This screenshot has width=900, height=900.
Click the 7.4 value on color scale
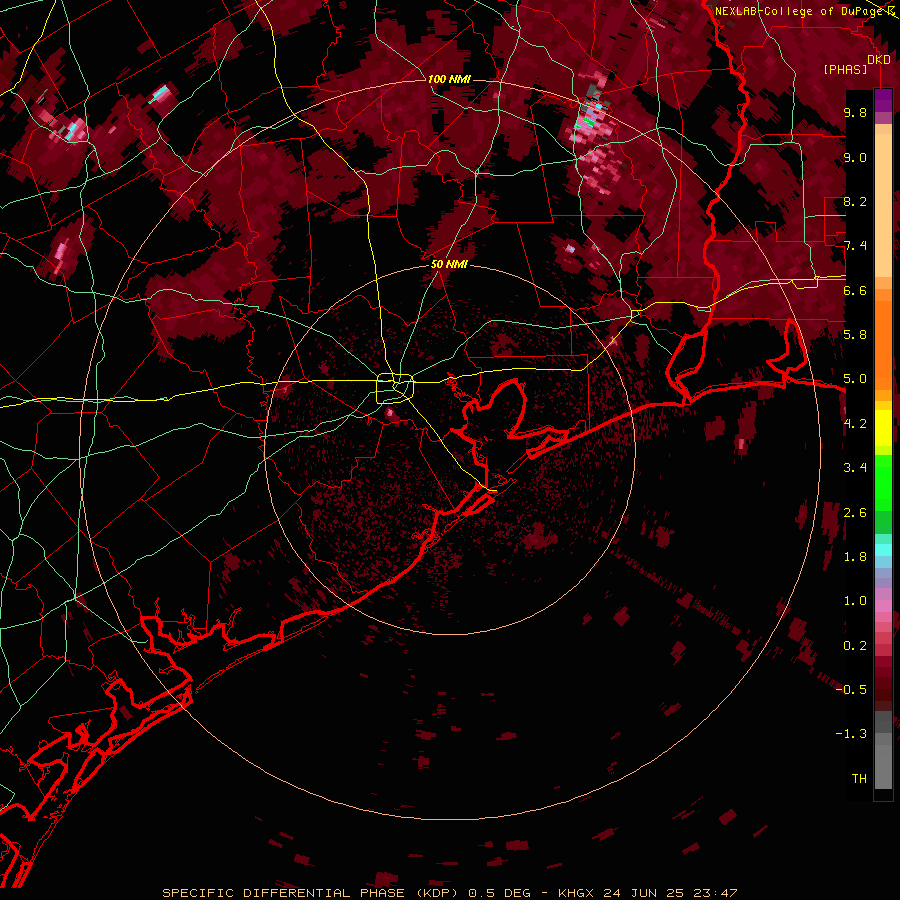[x=855, y=246]
